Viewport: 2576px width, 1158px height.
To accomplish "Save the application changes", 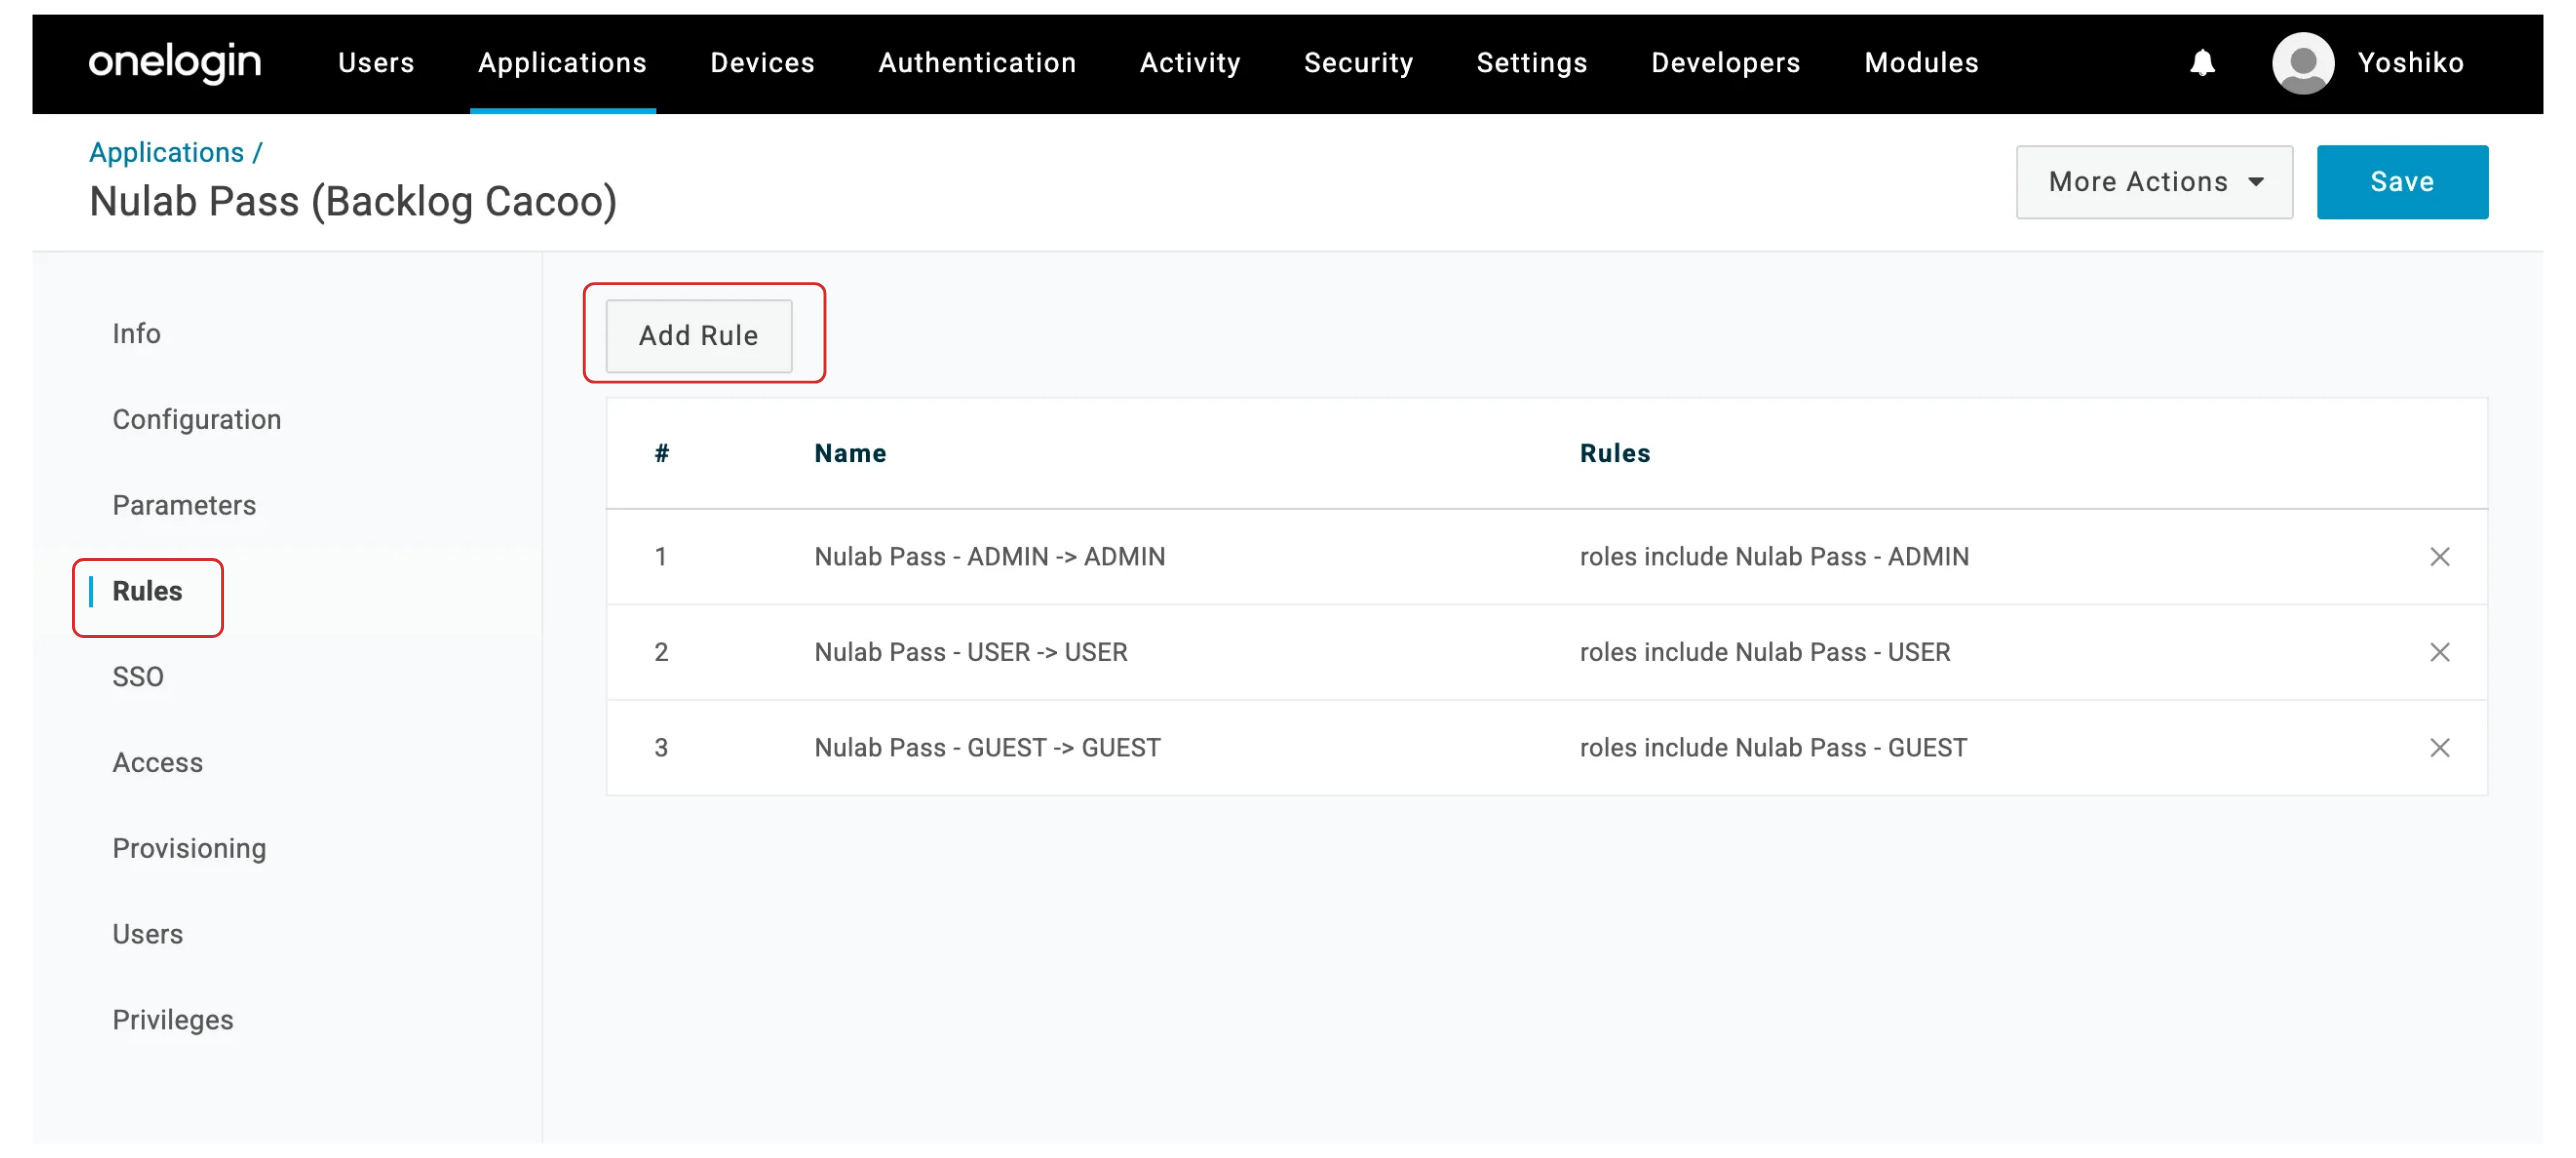I will point(2401,182).
